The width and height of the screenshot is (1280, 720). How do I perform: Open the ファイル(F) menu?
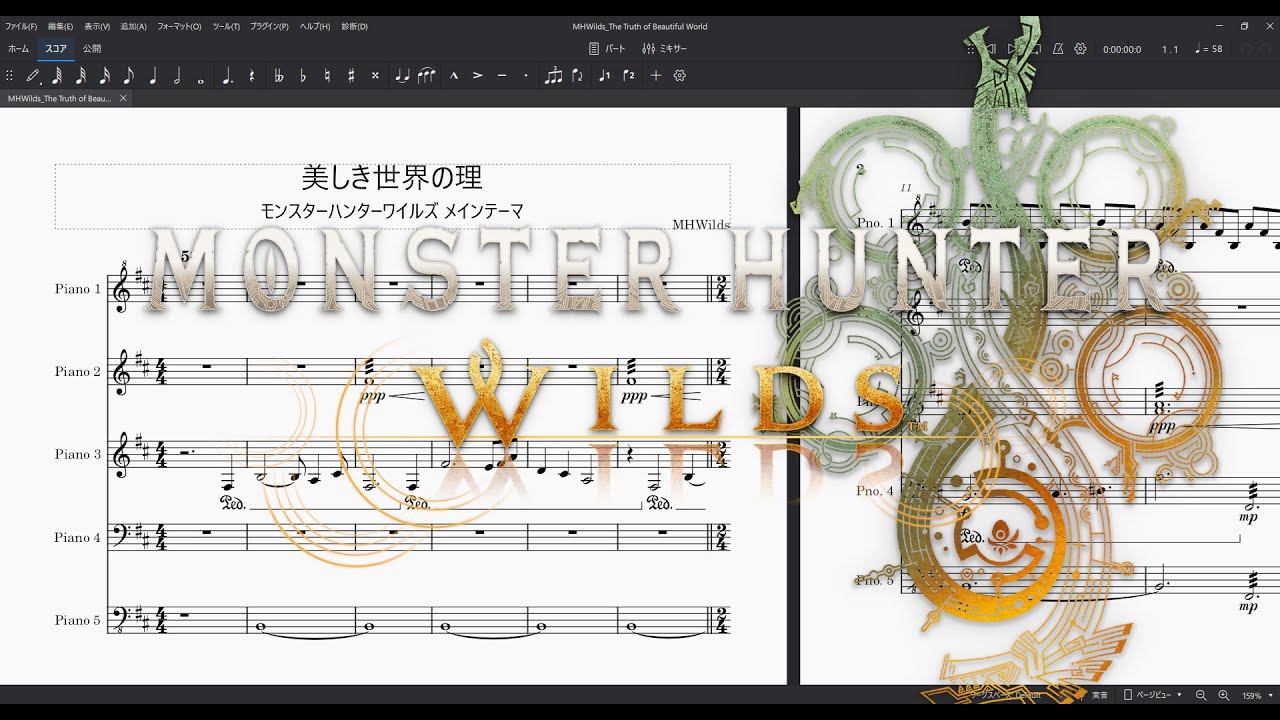(x=21, y=26)
